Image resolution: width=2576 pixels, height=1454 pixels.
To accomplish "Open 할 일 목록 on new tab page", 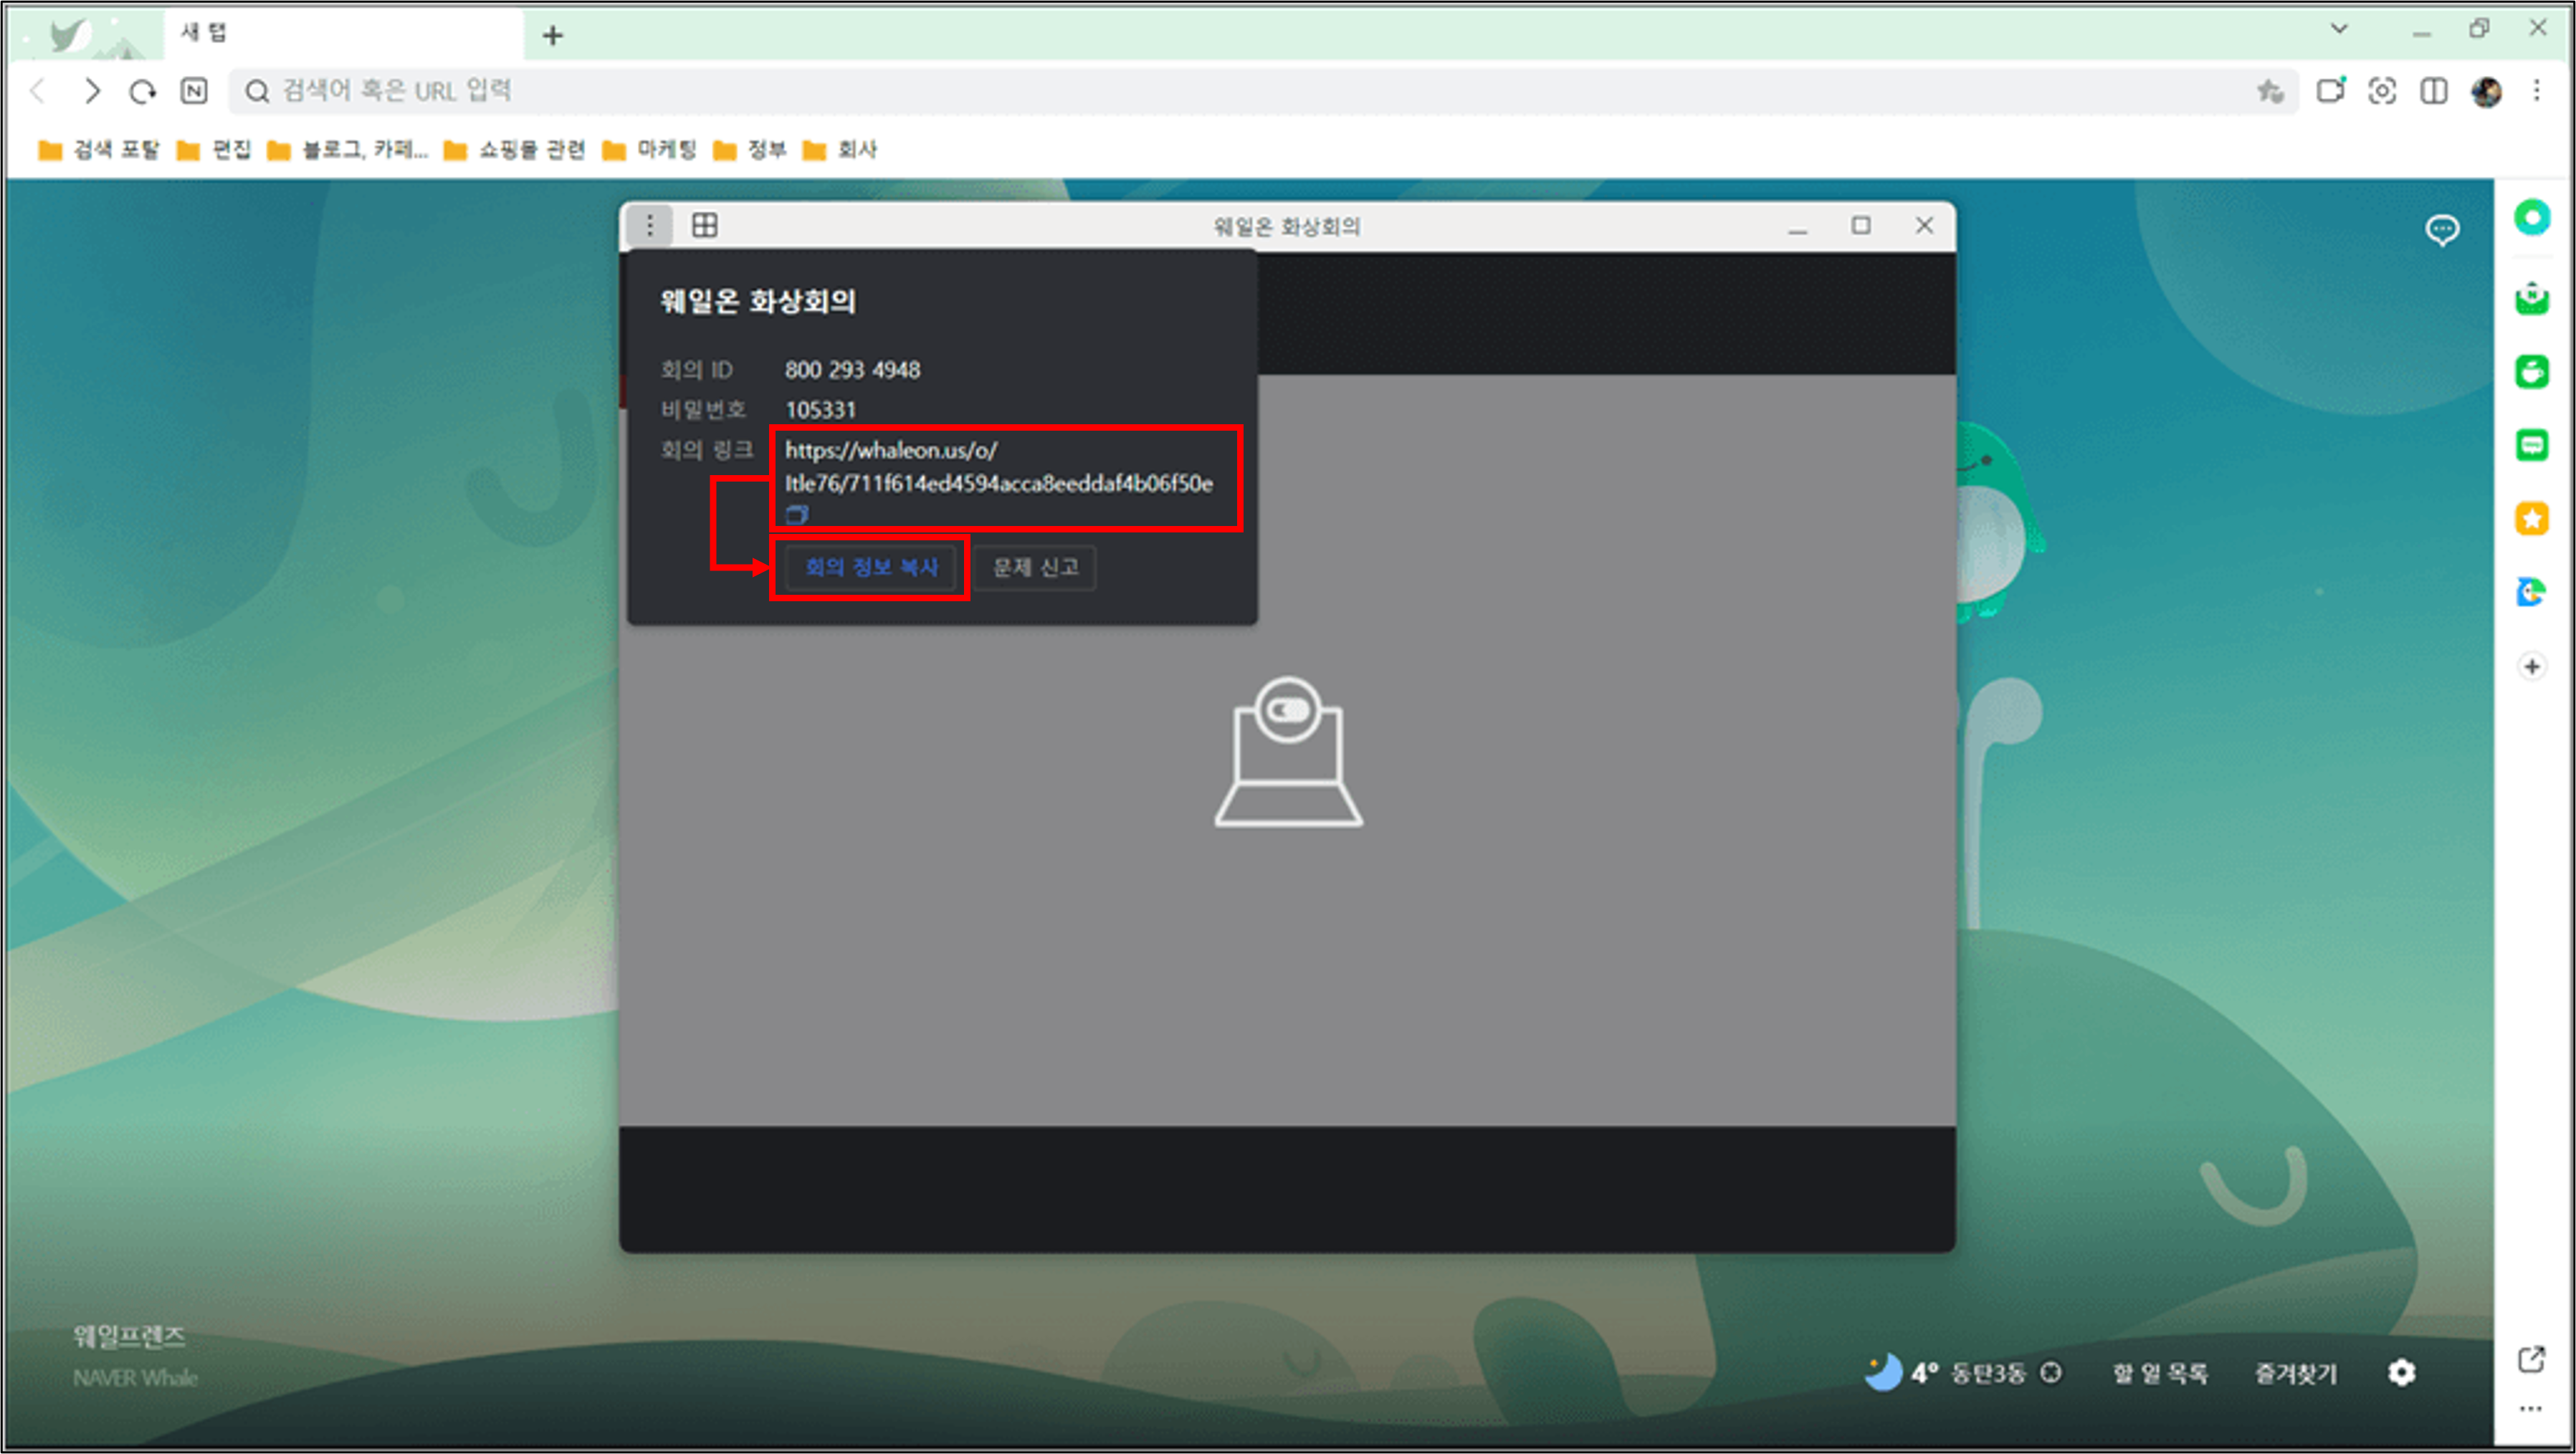I will [2159, 1373].
